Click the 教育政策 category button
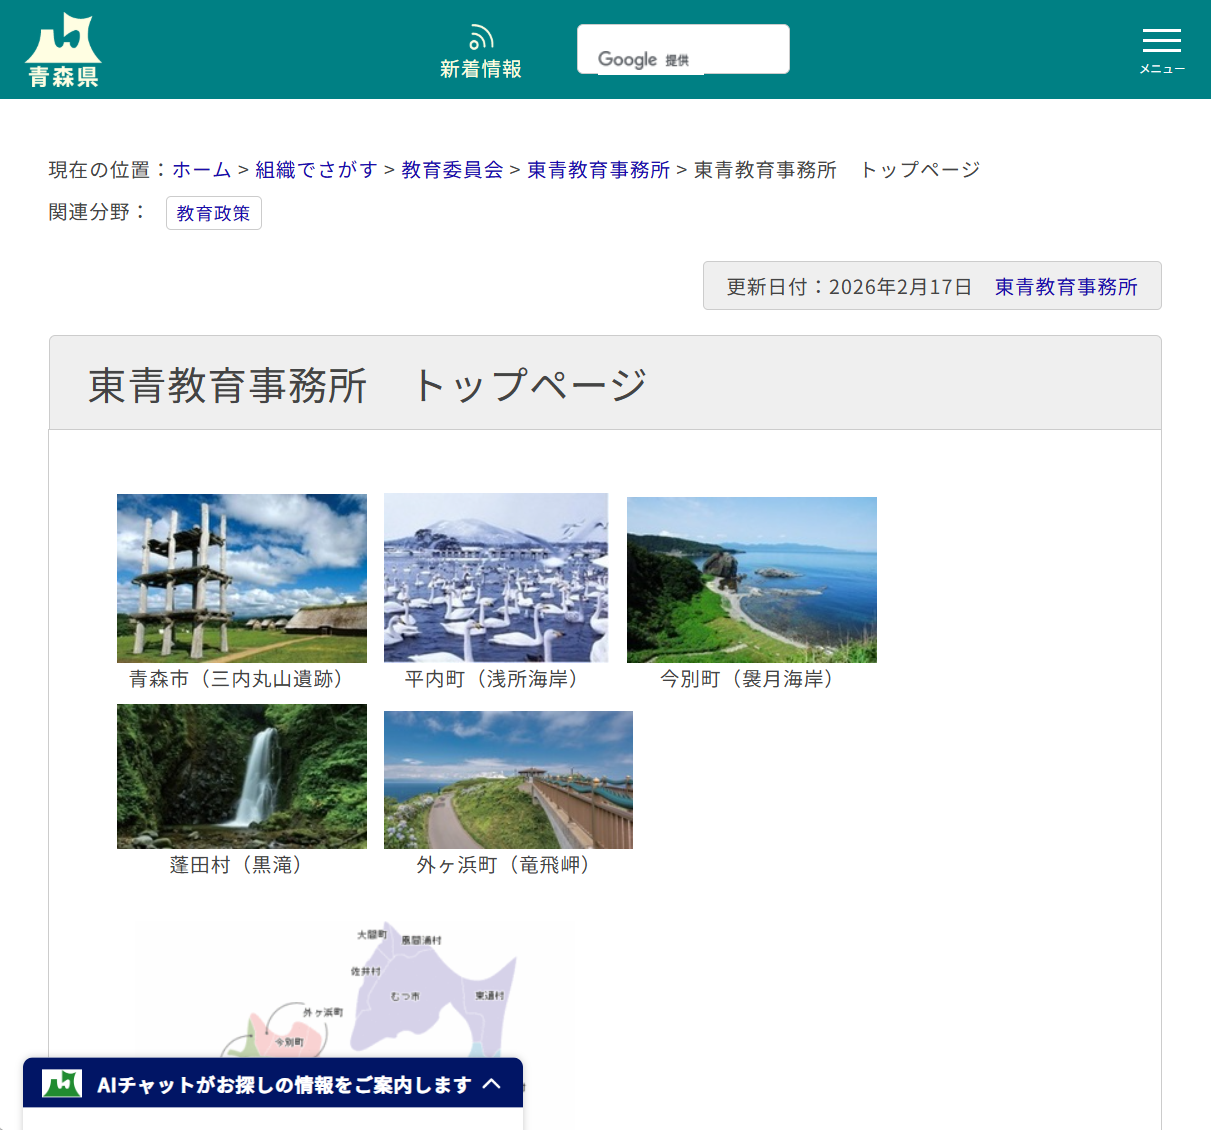The width and height of the screenshot is (1211, 1130). pyautogui.click(x=213, y=212)
